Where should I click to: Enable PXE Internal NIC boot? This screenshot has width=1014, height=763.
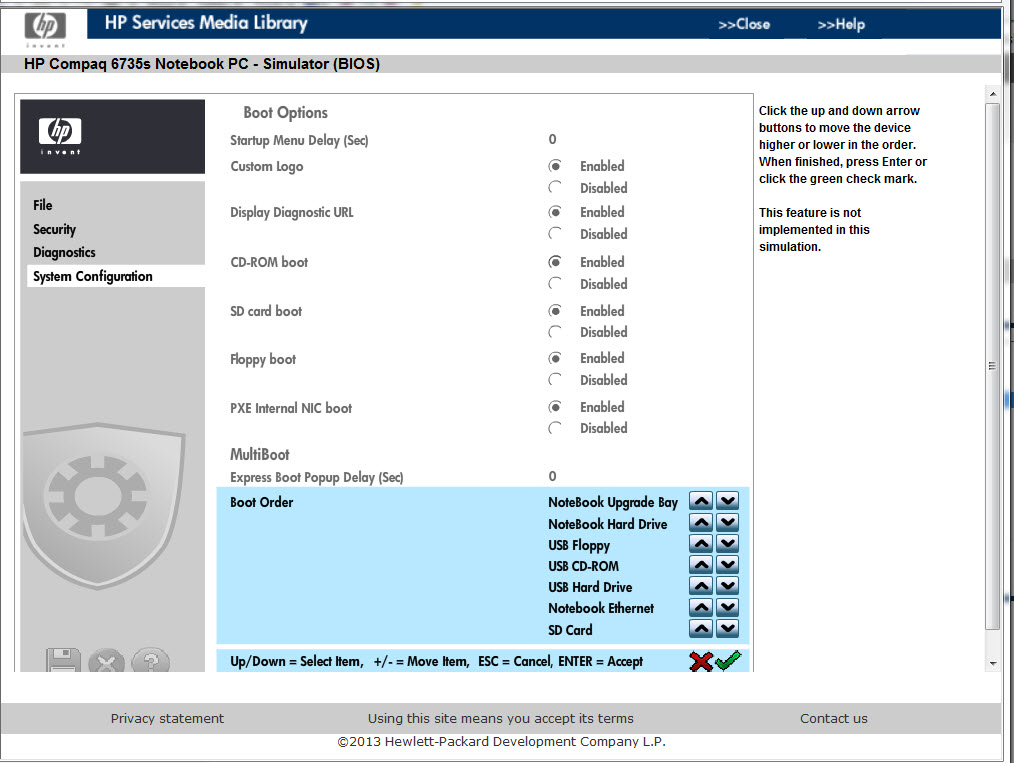[555, 407]
